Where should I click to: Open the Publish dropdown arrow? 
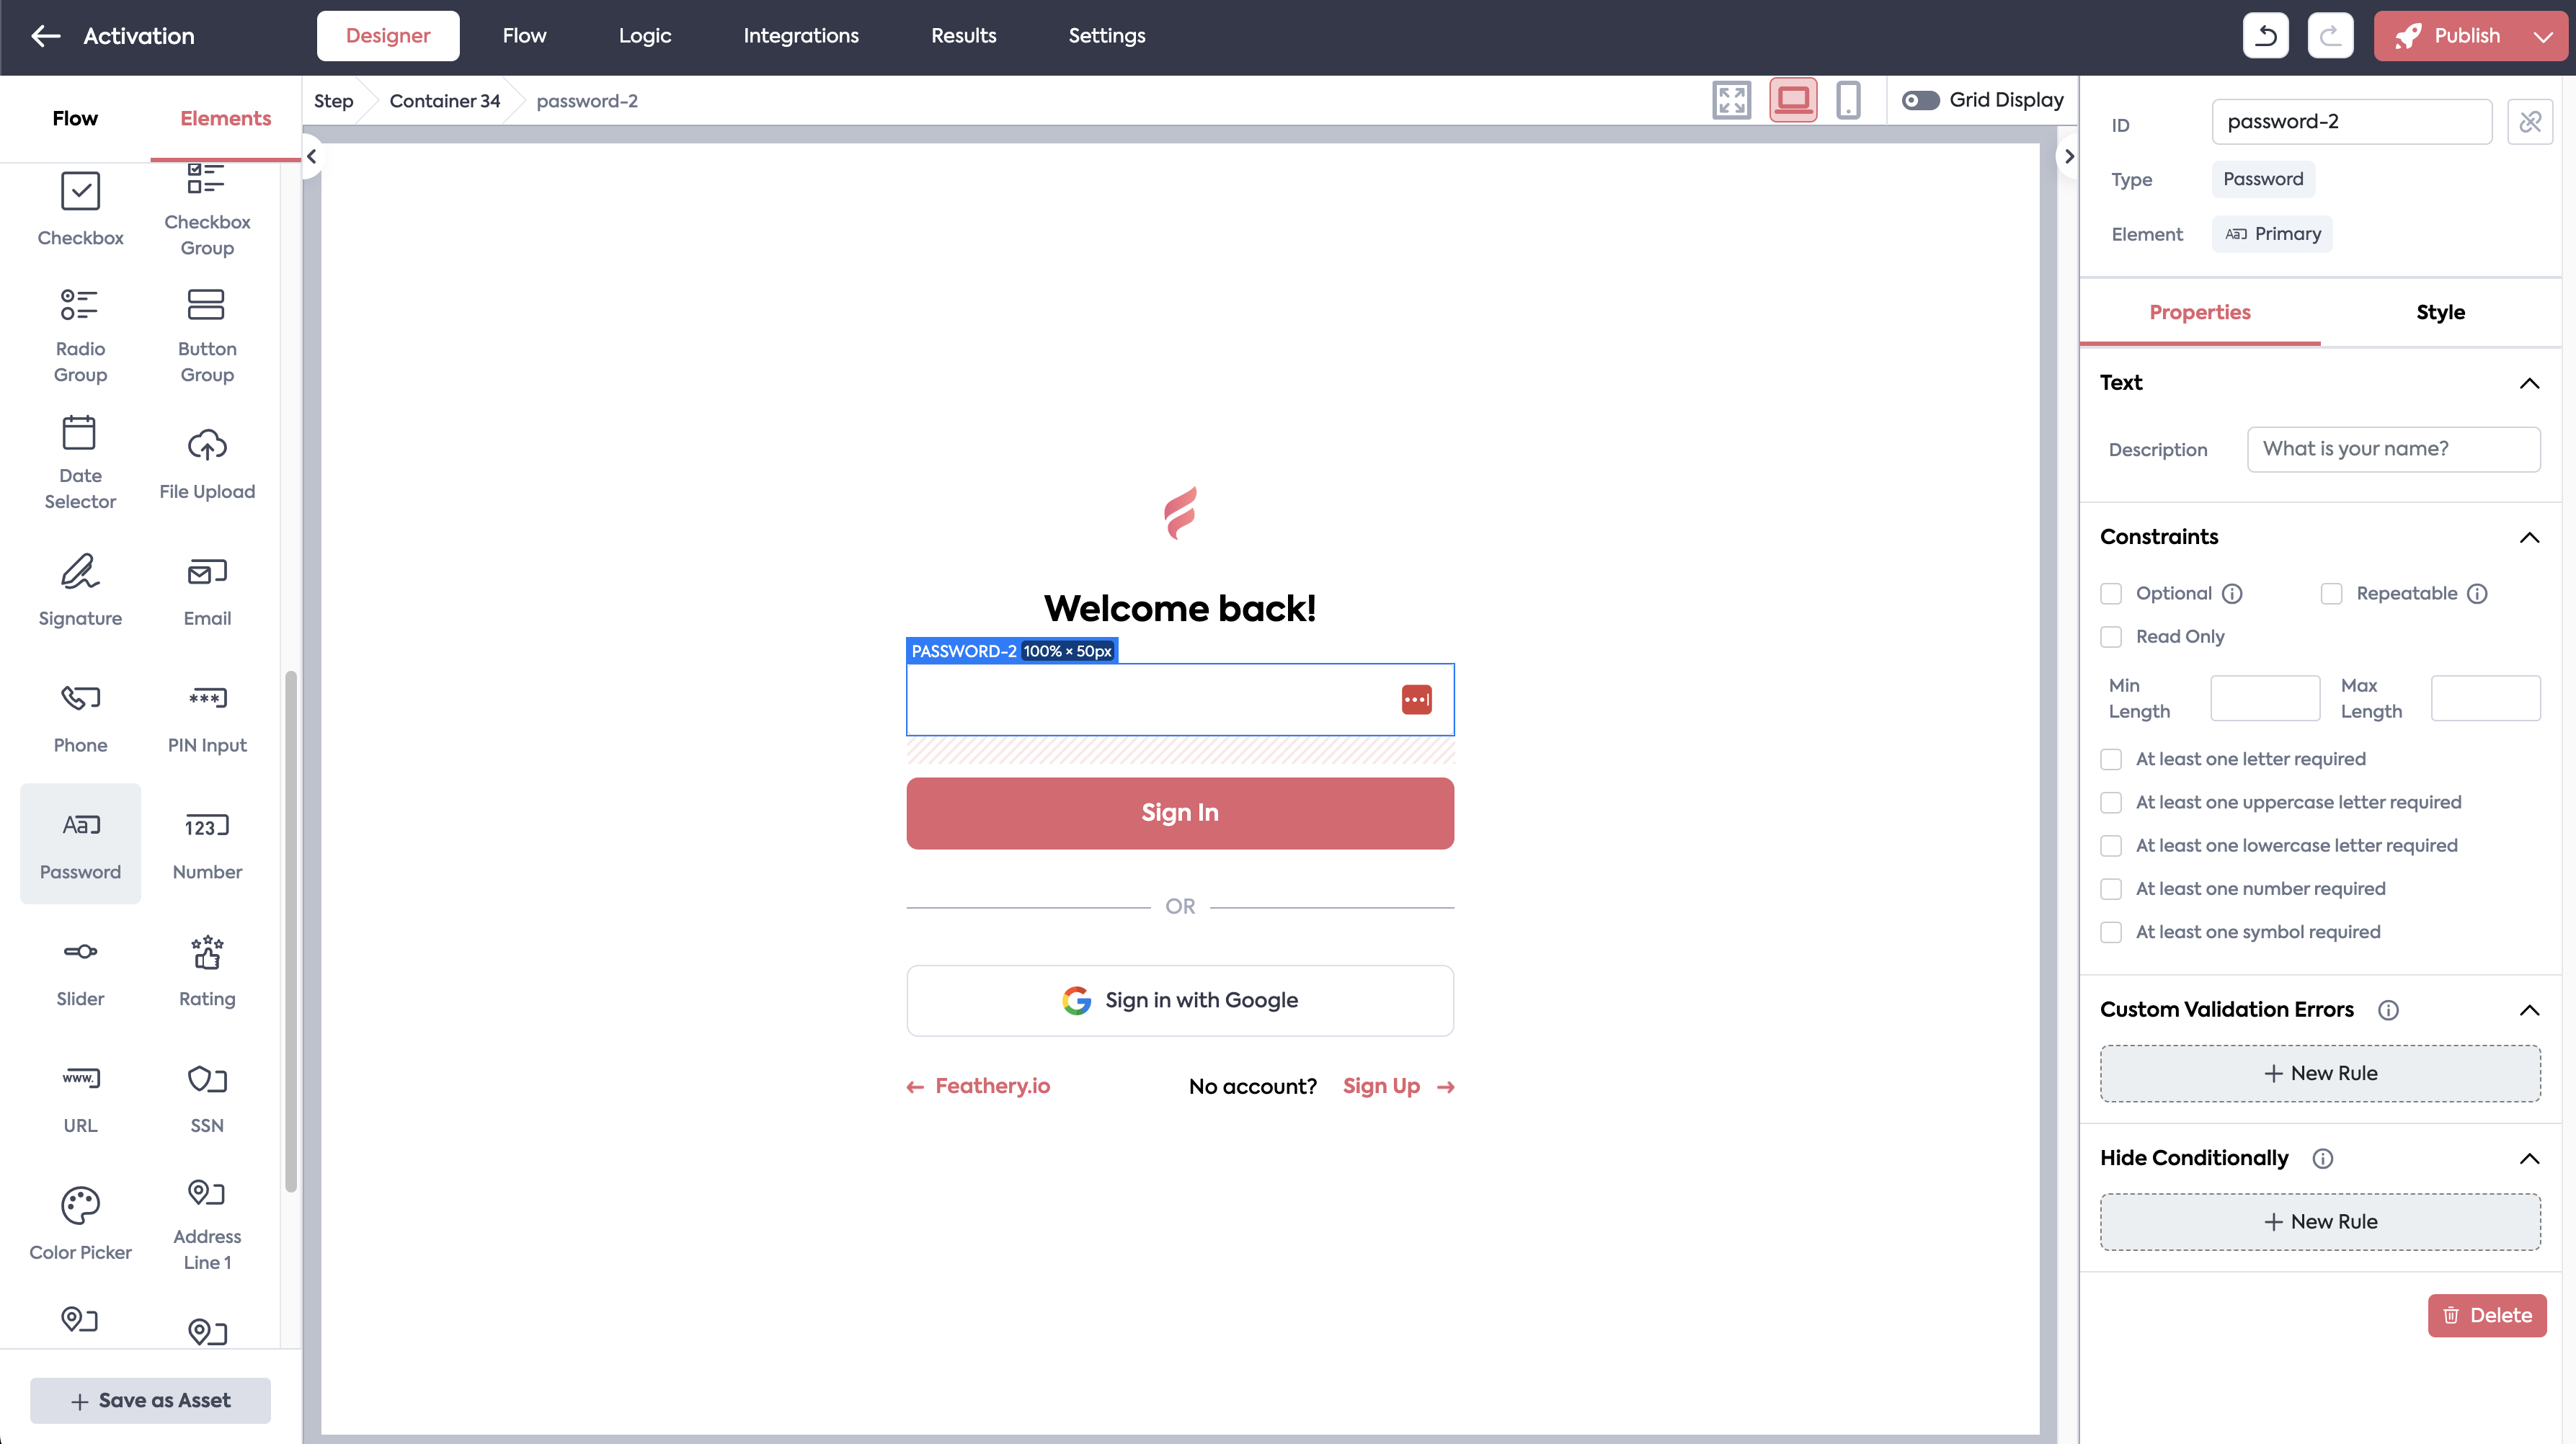pos(2543,36)
